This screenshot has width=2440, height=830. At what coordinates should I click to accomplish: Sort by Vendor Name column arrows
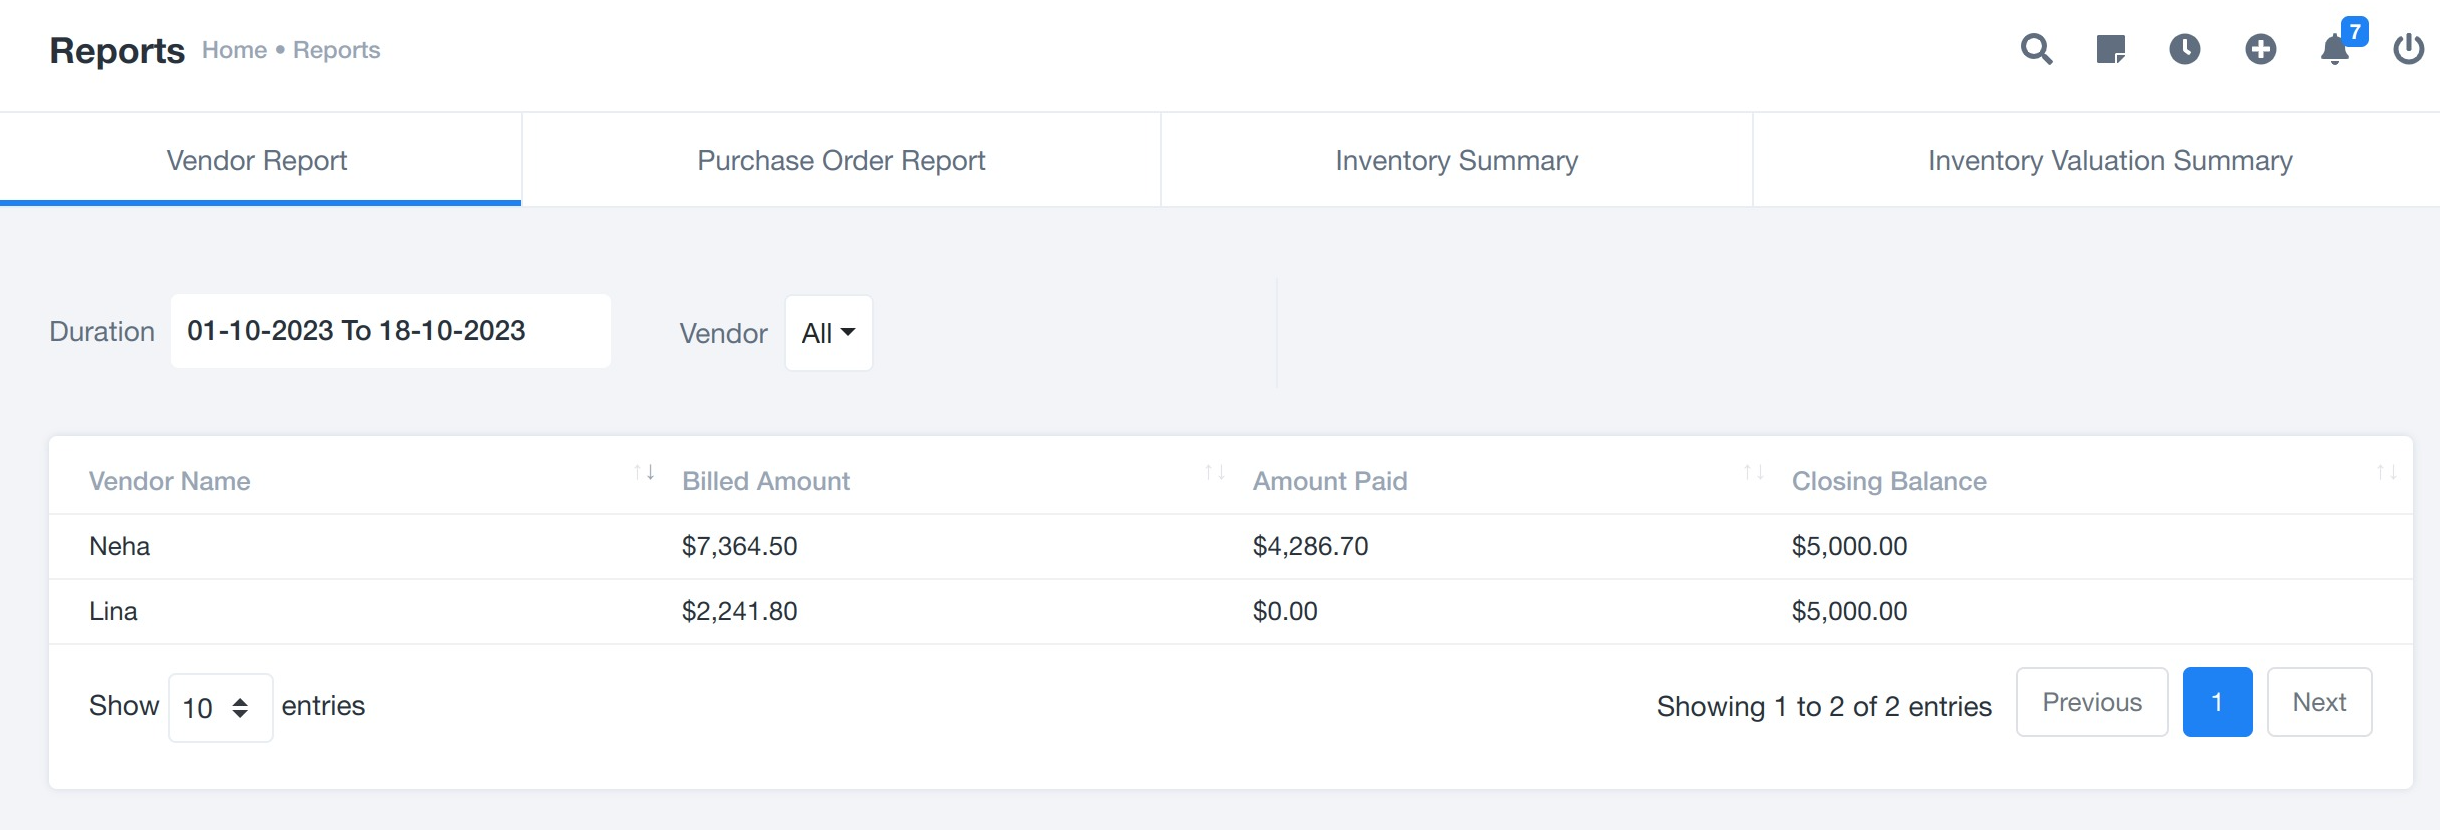click(x=644, y=472)
